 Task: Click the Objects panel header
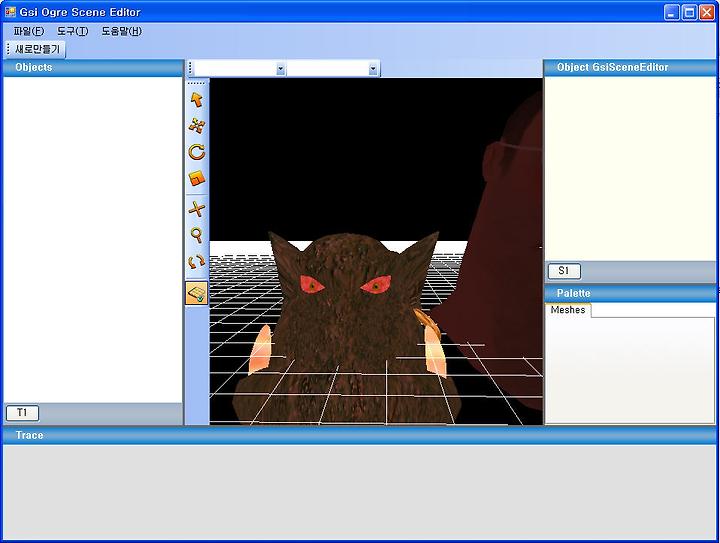(93, 67)
